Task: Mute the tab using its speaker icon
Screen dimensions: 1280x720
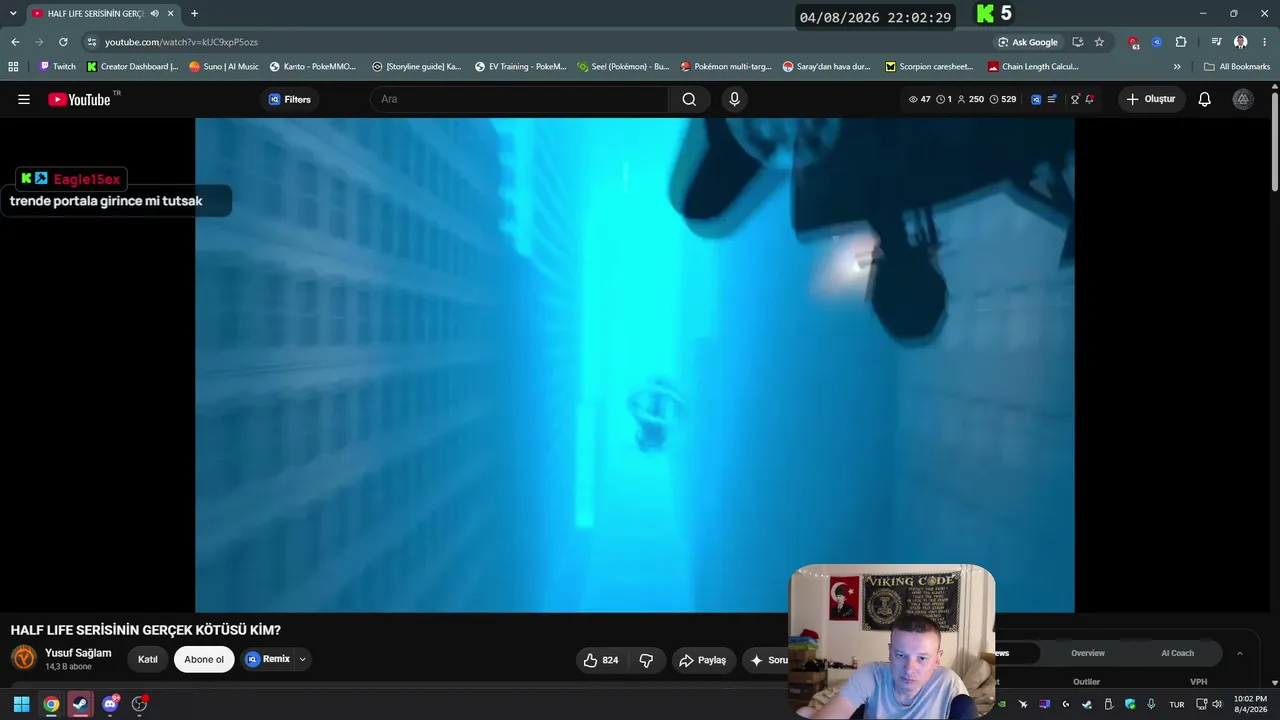Action: [x=154, y=14]
